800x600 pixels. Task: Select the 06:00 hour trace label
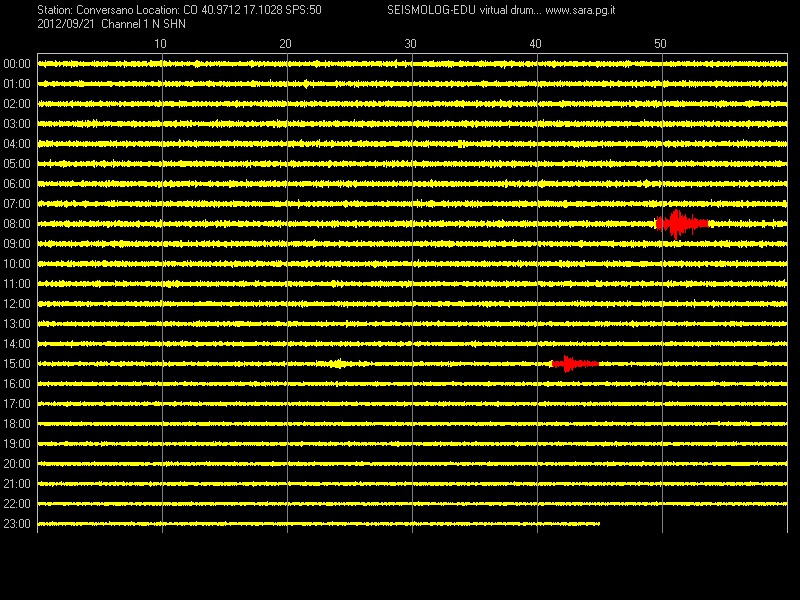(x=17, y=184)
